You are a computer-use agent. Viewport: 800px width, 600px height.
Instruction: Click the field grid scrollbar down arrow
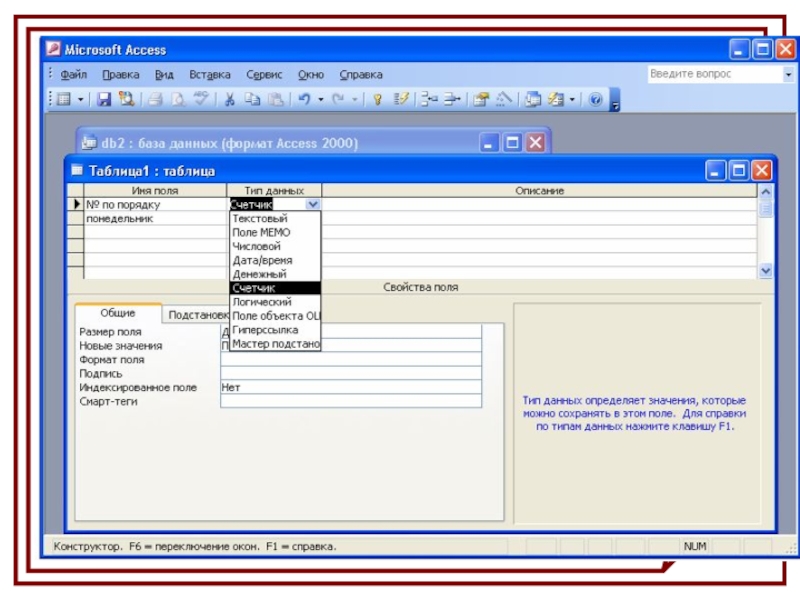pos(766,270)
